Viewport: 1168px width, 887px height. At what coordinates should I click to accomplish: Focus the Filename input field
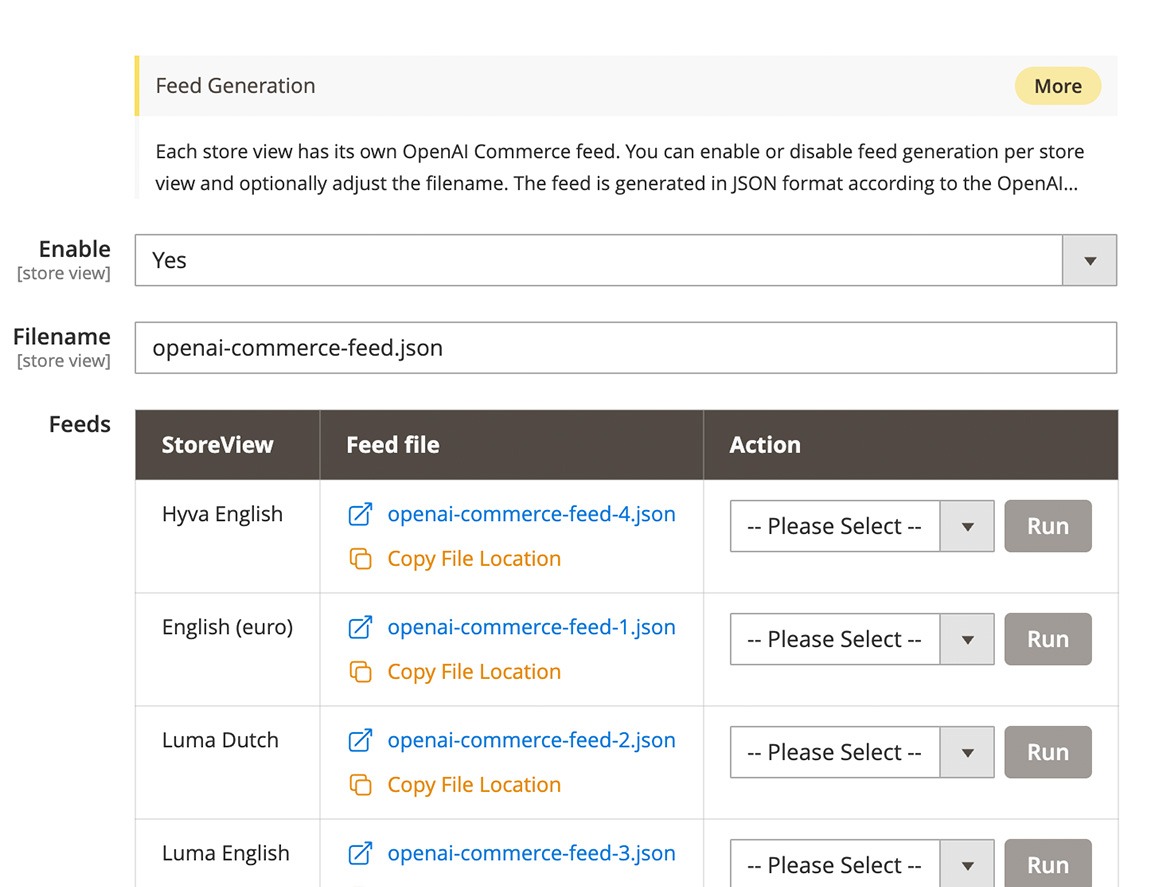pos(625,348)
